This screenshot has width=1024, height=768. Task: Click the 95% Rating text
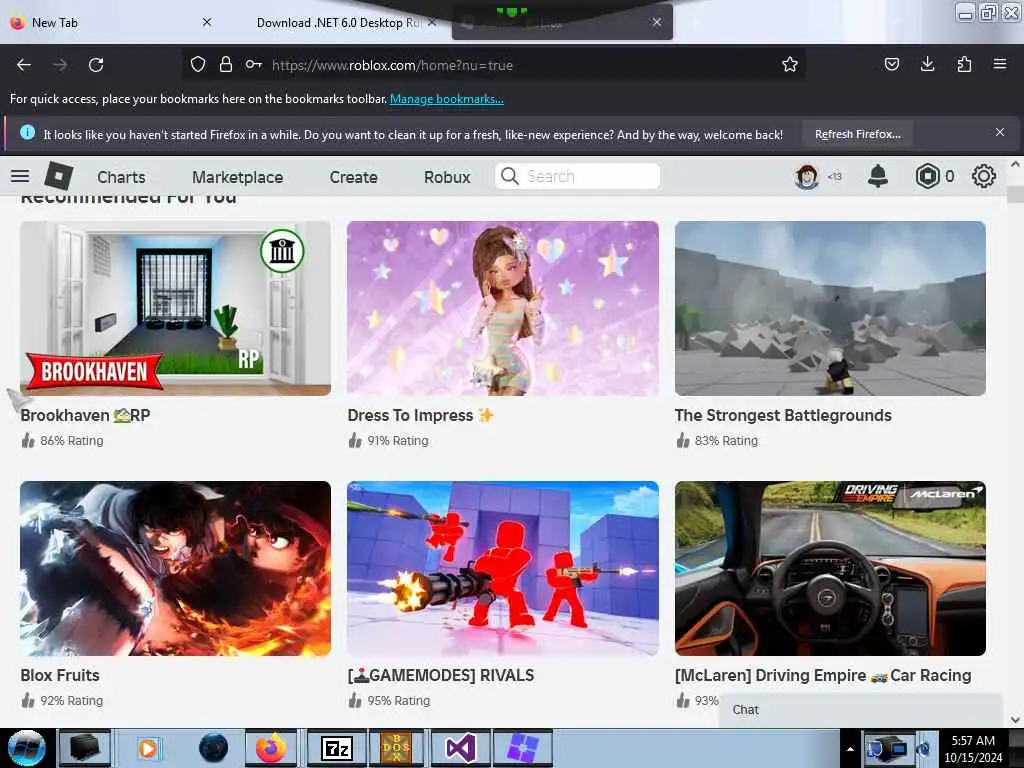tap(399, 701)
